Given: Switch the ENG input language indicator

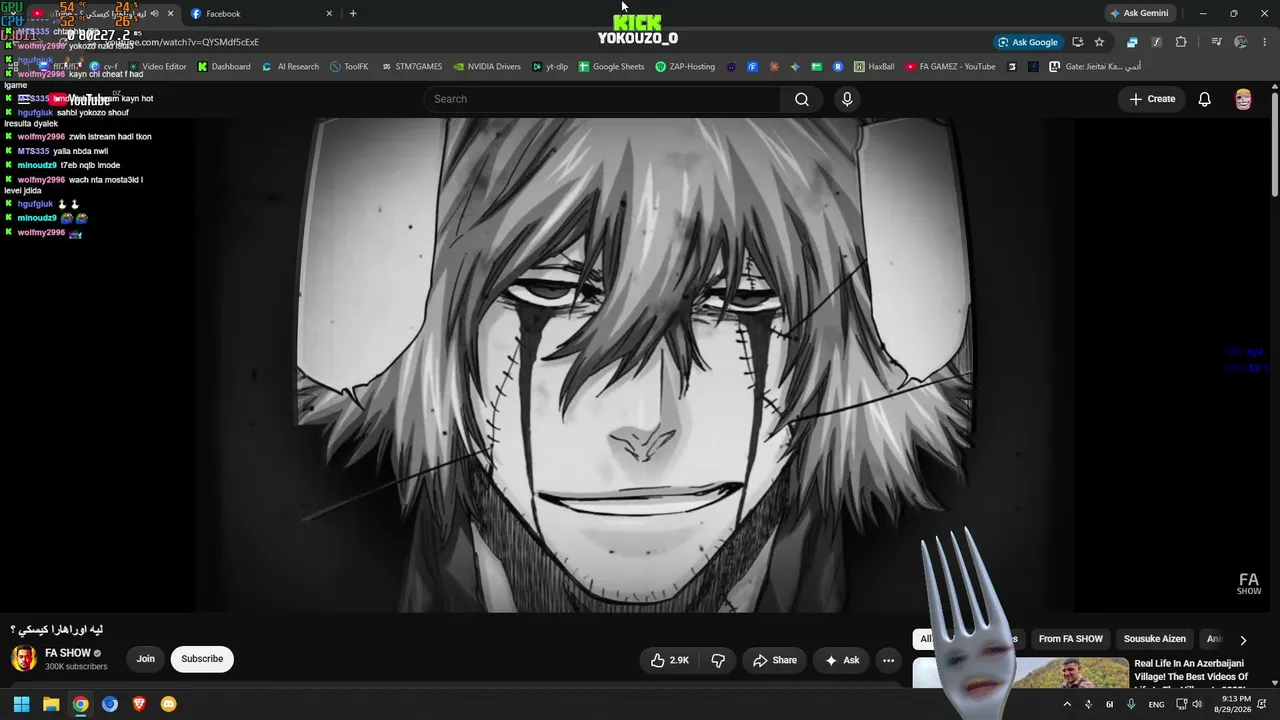Looking at the screenshot, I should pos(1156,704).
